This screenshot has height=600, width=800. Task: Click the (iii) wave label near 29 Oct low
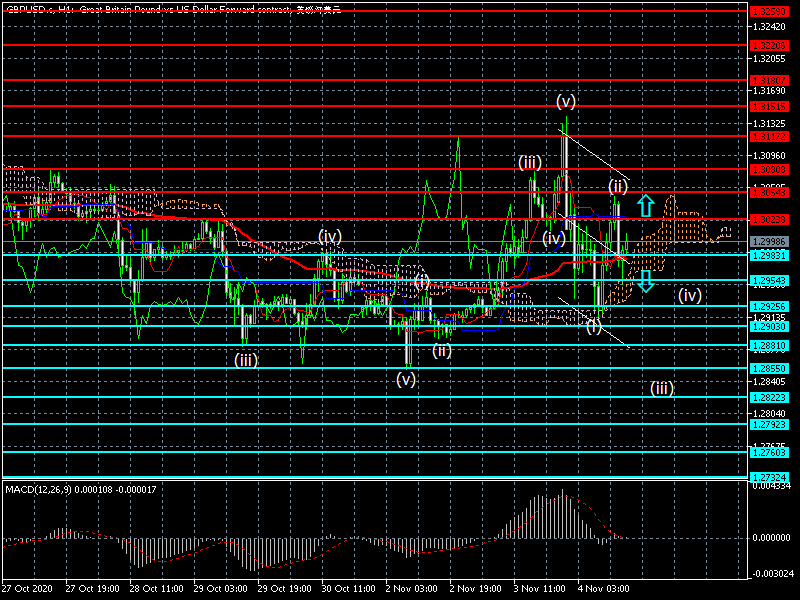click(x=247, y=360)
